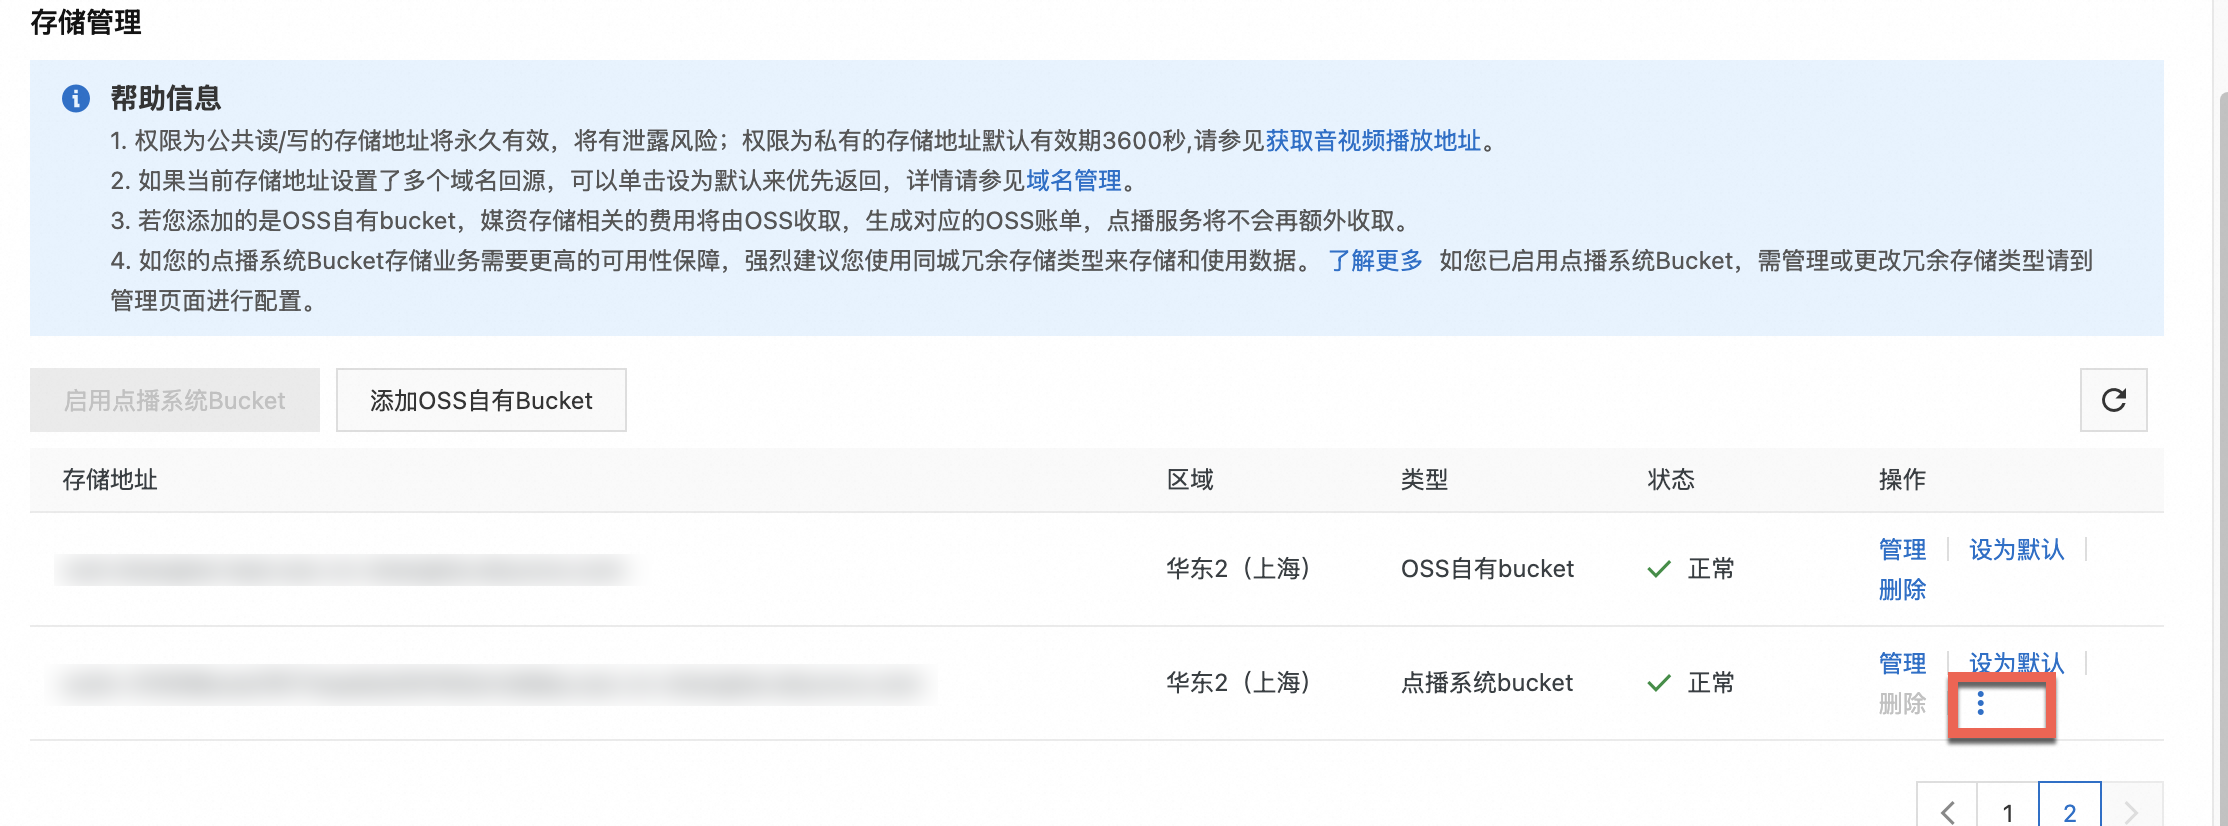Click the 存储管理 page title
Screen dimensions: 2228x826
point(86,22)
